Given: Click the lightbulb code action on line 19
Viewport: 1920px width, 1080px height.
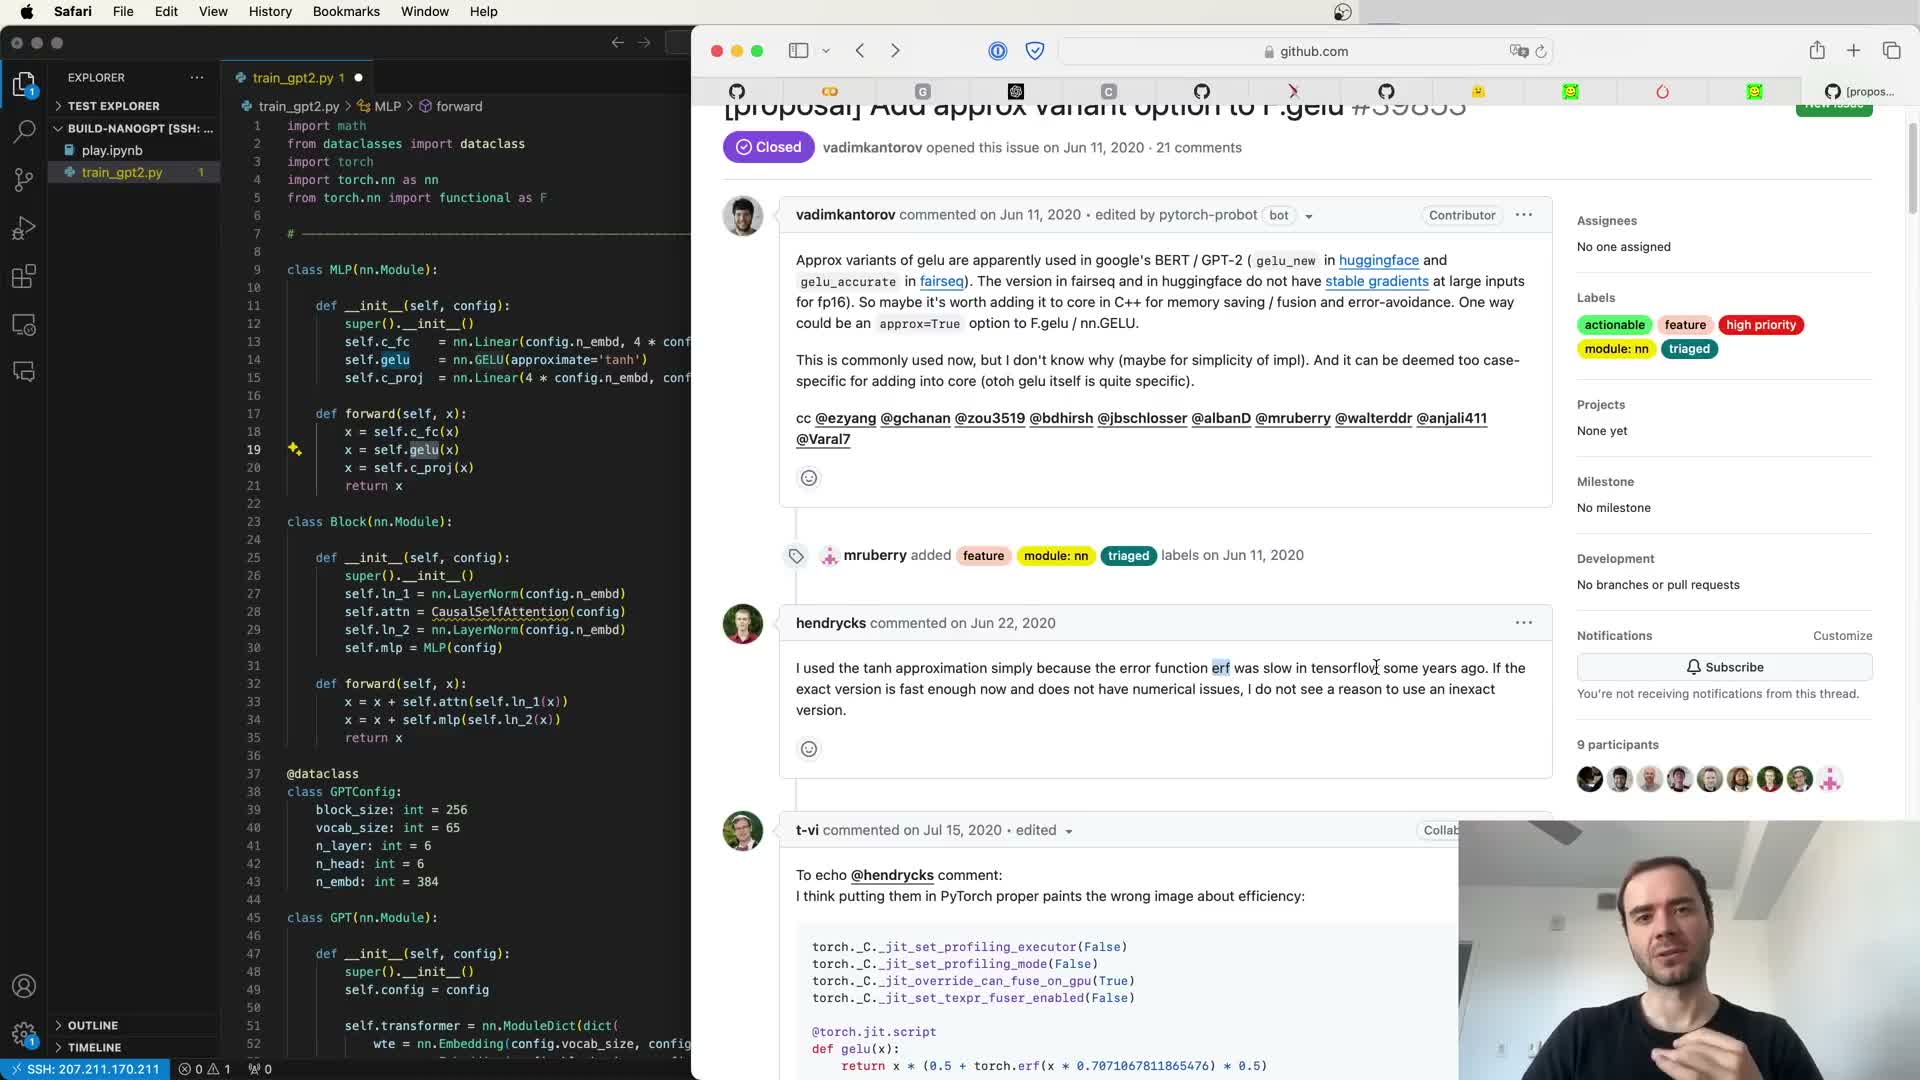Looking at the screenshot, I should click(x=295, y=449).
